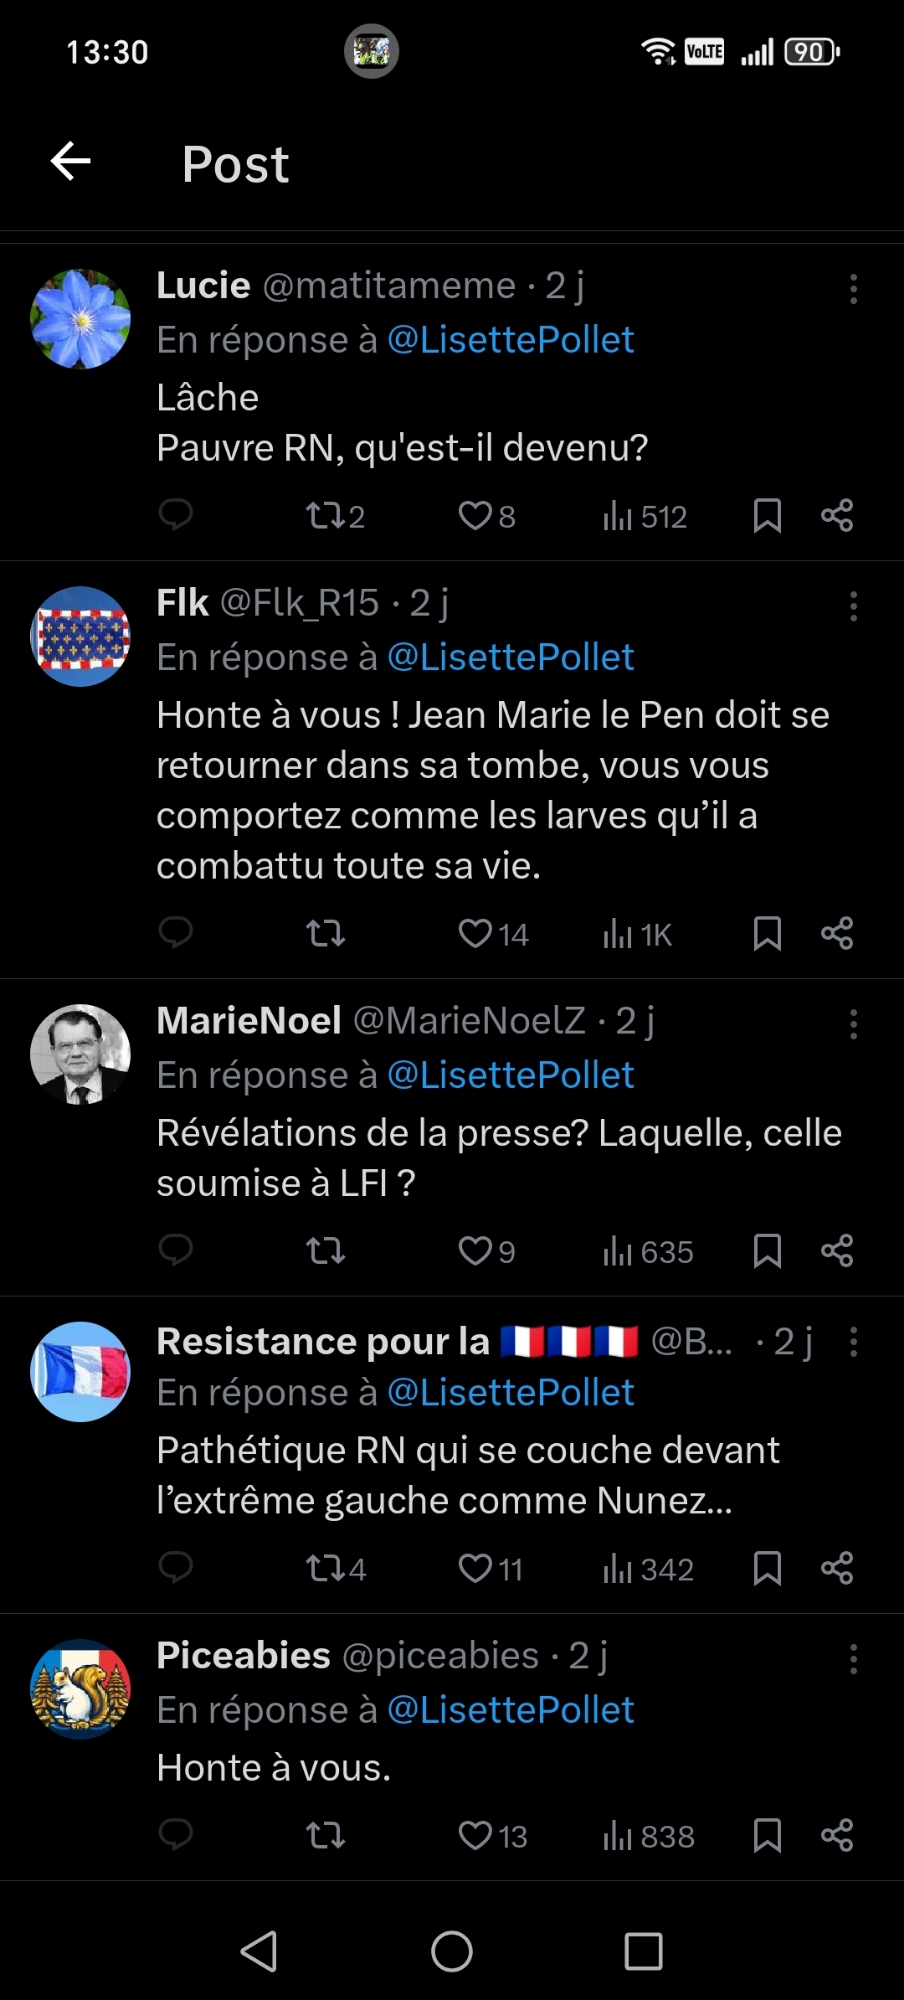The height and width of the screenshot is (2000, 904).
Task: Reply to Lucie's comment
Action: tap(176, 515)
